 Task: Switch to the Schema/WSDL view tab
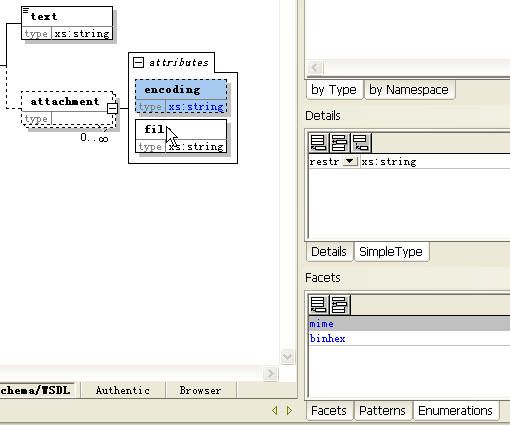(36, 390)
